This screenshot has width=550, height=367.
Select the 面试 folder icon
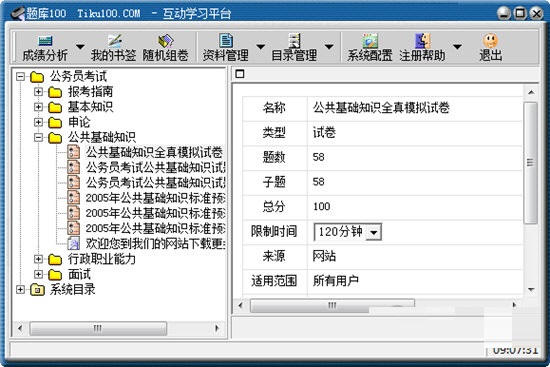55,275
